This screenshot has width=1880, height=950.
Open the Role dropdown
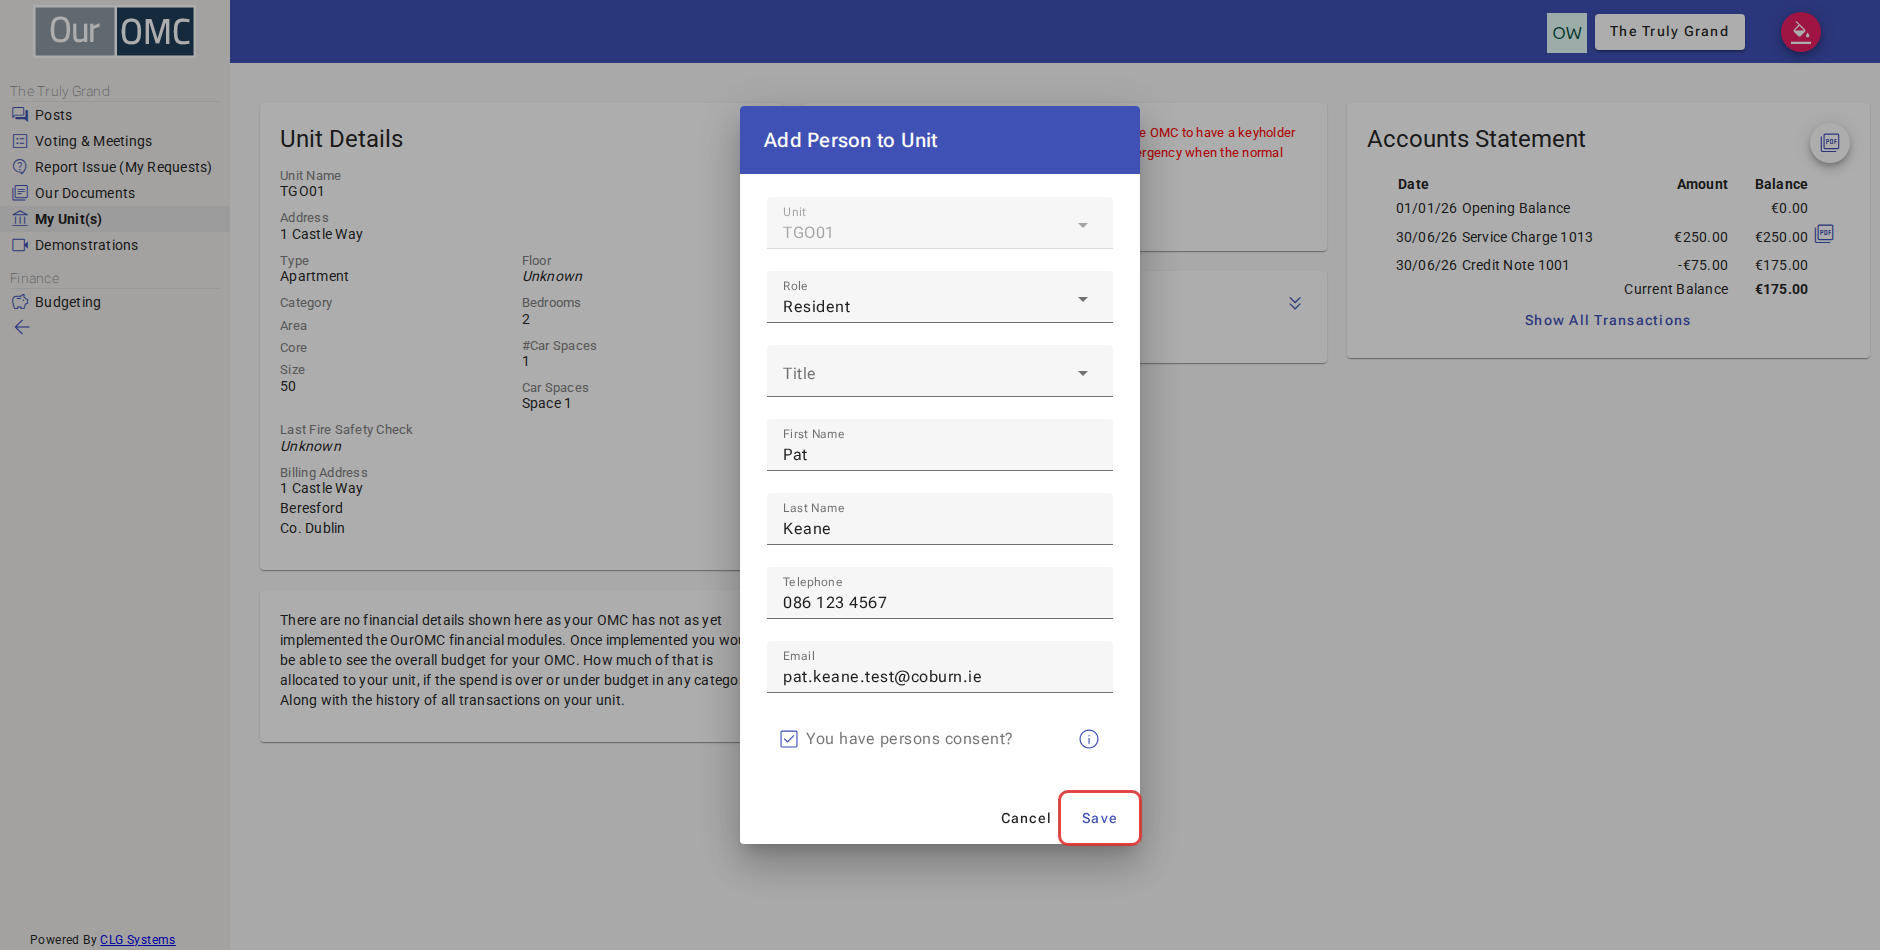[940, 297]
